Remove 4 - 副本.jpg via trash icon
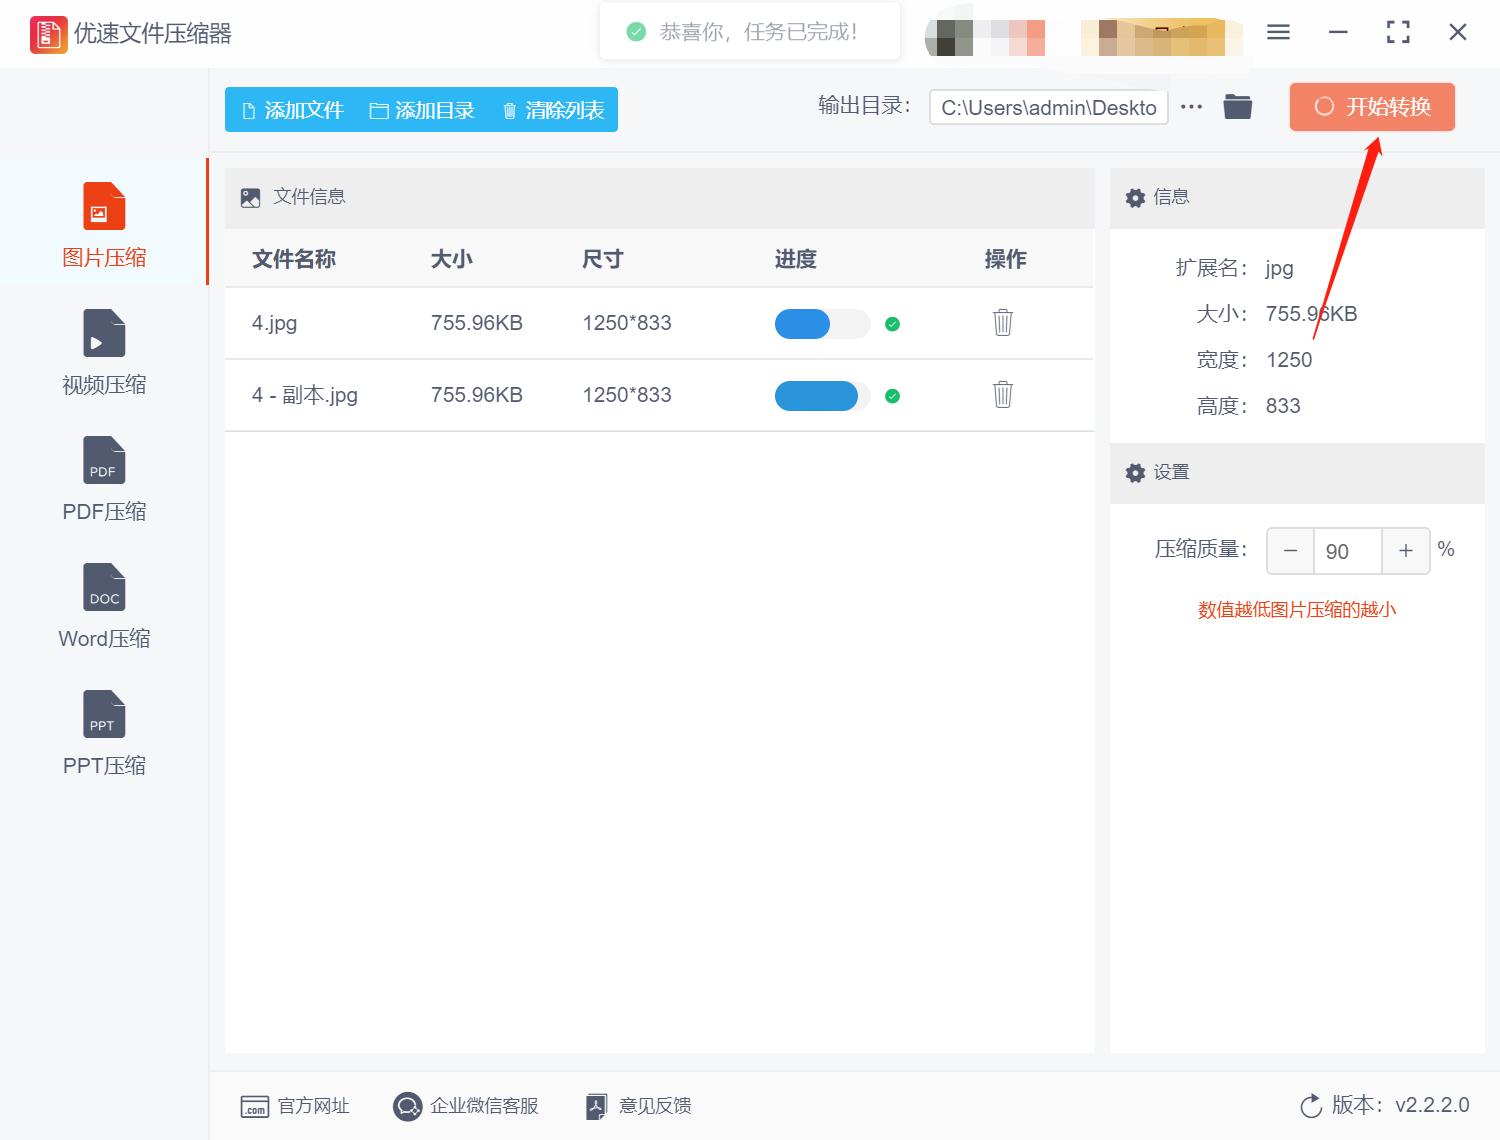 (1003, 395)
